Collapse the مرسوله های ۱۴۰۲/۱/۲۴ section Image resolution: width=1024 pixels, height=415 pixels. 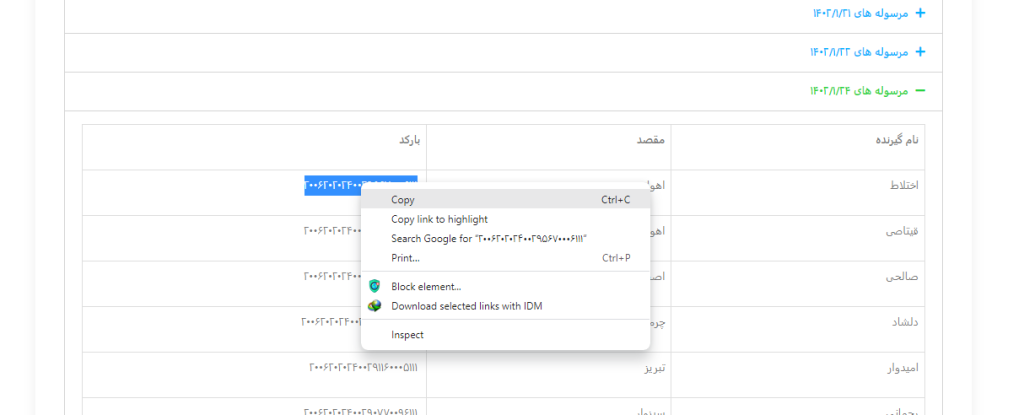click(859, 91)
